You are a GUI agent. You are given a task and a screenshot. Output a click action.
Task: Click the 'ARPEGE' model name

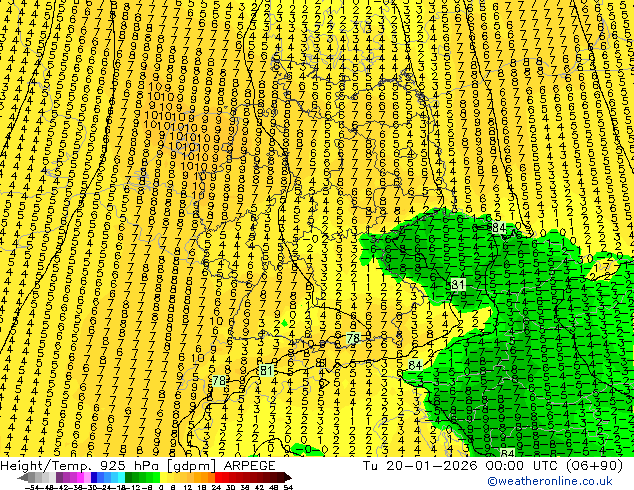pos(249,465)
